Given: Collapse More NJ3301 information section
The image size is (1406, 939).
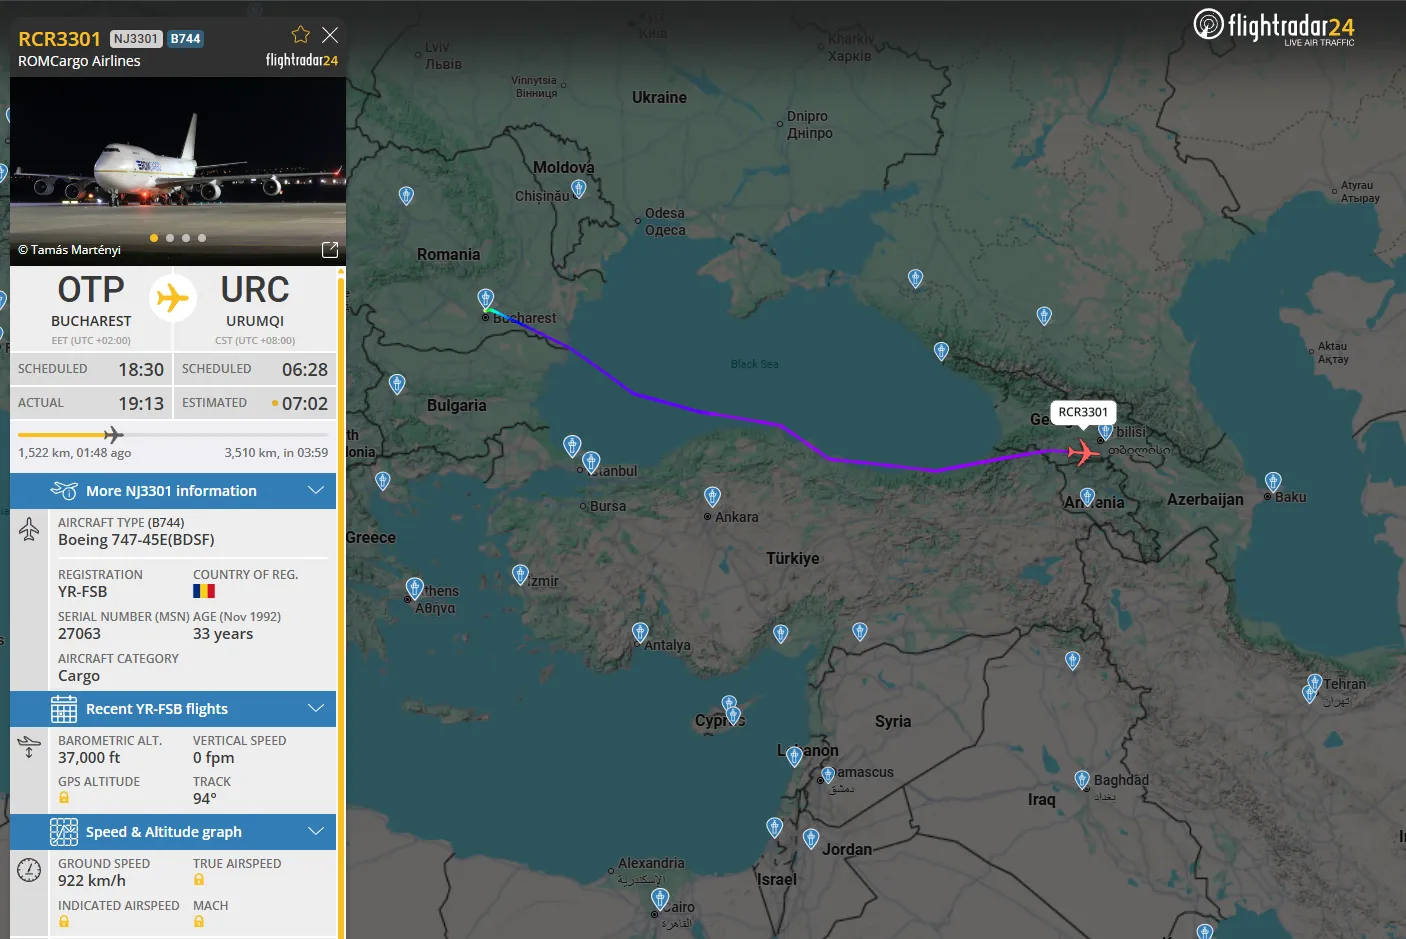Looking at the screenshot, I should click(x=173, y=491).
